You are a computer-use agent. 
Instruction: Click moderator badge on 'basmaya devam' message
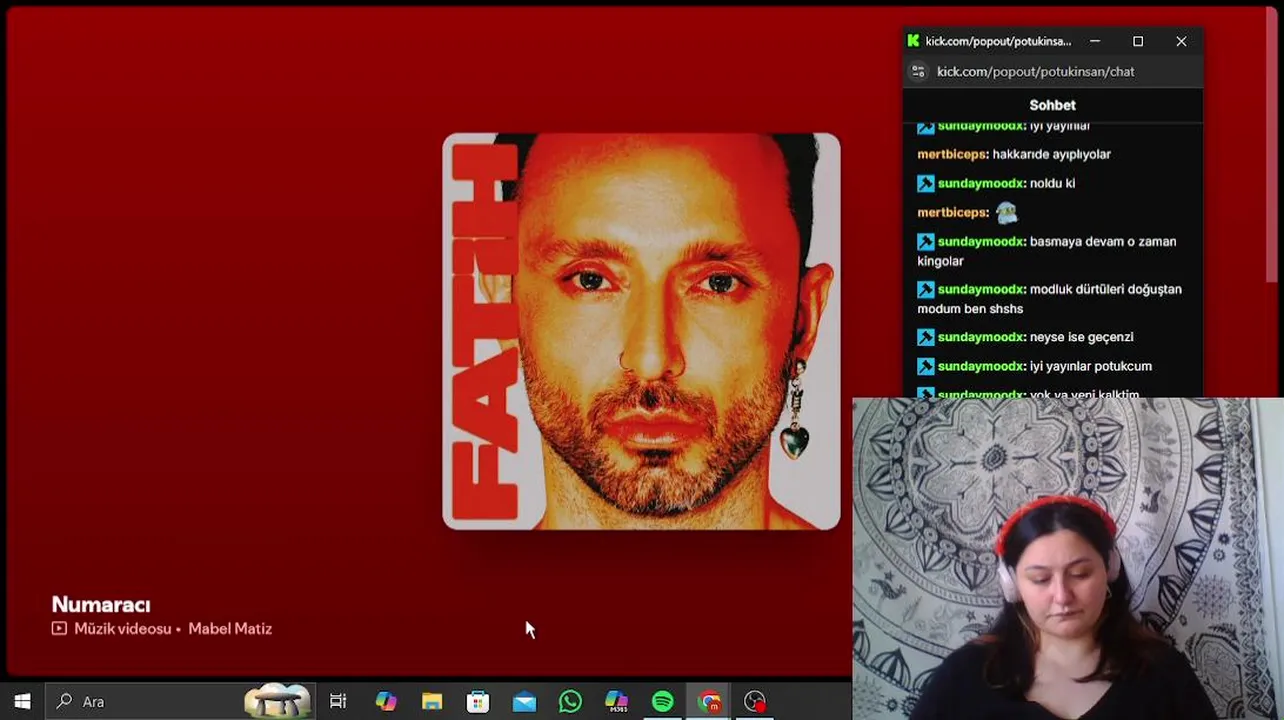(x=926, y=242)
